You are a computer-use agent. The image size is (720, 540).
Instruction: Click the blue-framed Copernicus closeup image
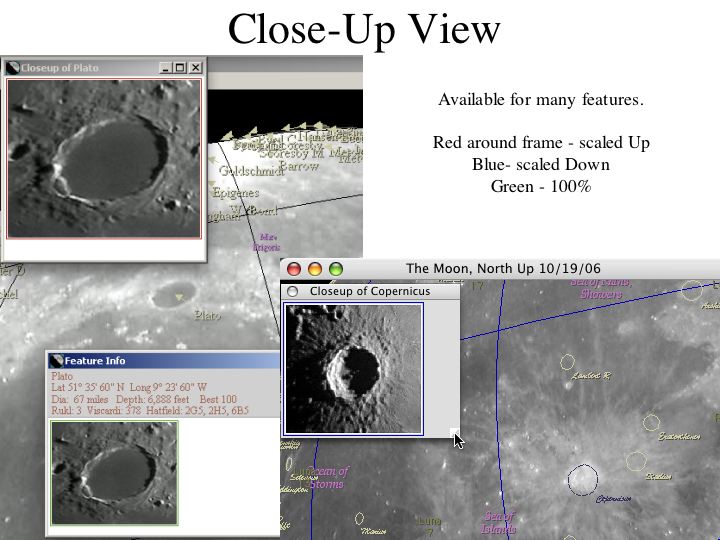[x=354, y=369]
